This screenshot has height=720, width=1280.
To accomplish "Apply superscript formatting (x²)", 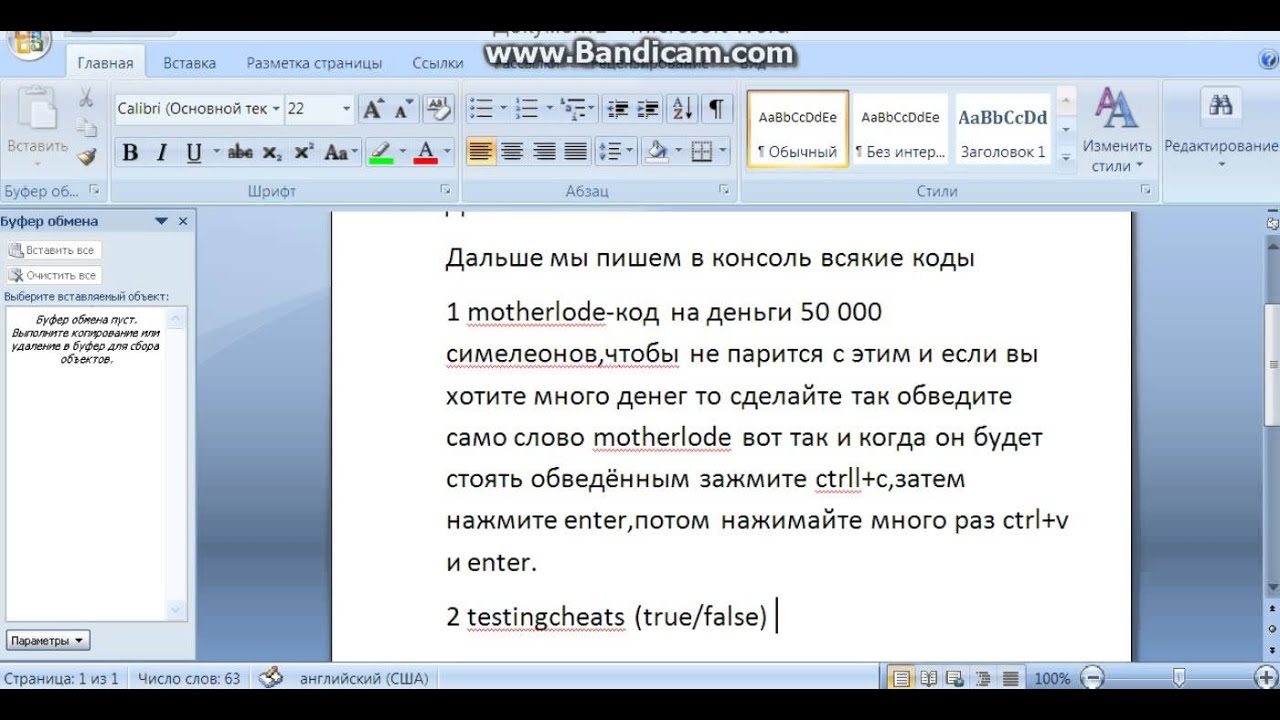I will [304, 153].
